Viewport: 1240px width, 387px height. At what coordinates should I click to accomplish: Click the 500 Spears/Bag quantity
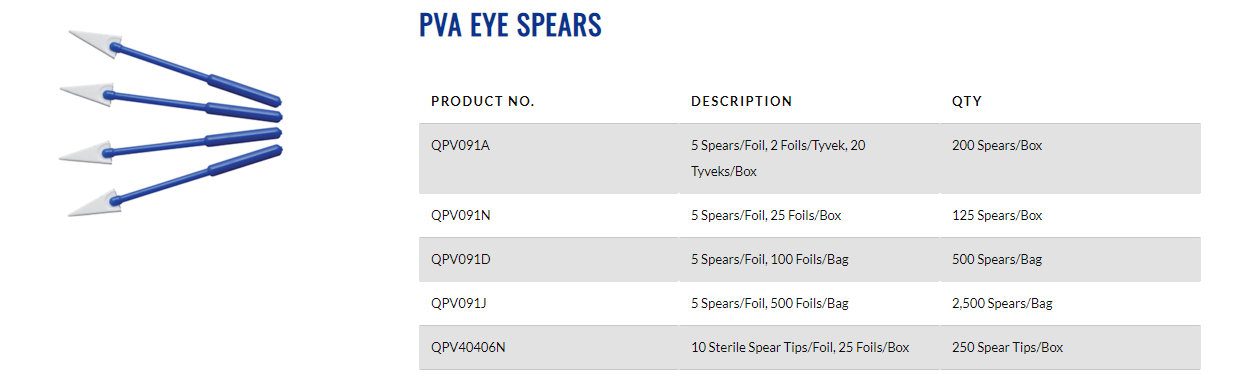coord(997,259)
